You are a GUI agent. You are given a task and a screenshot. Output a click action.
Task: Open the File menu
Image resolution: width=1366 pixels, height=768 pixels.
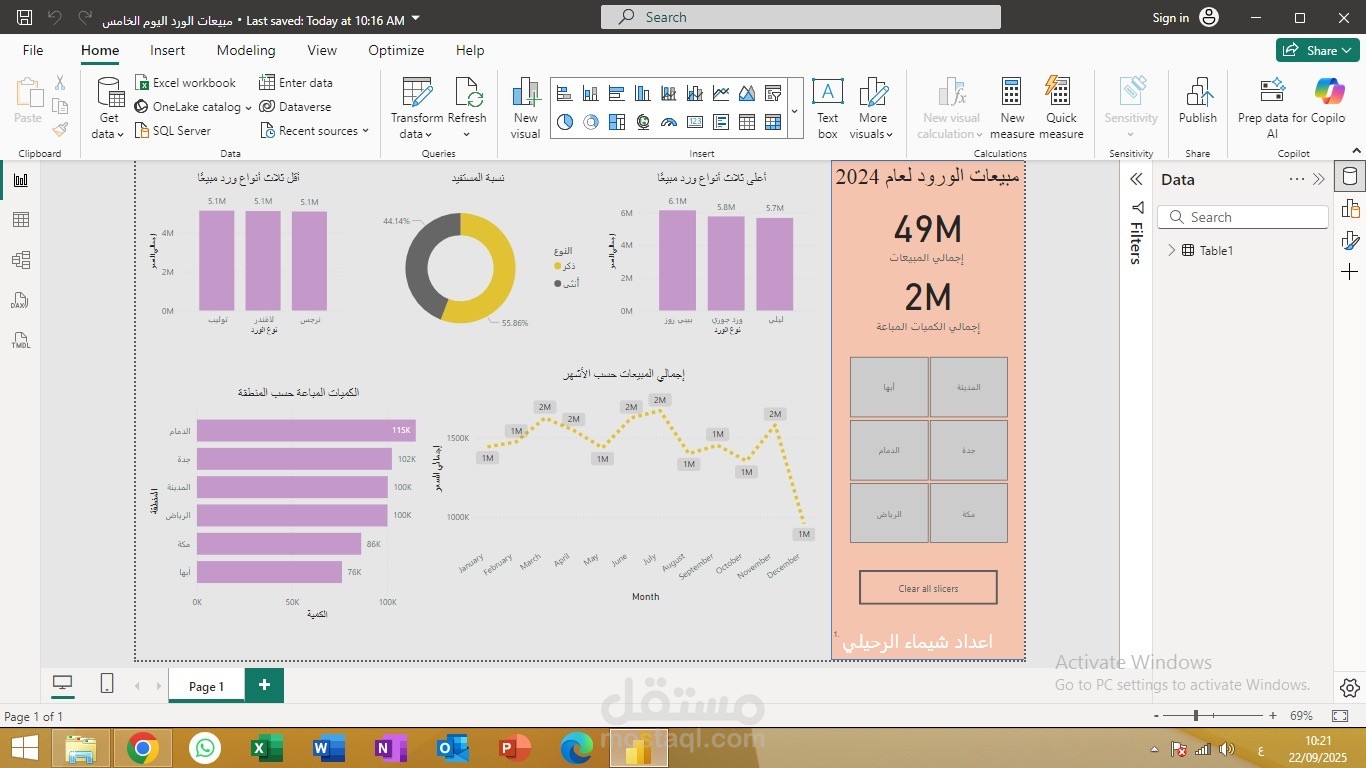(33, 50)
